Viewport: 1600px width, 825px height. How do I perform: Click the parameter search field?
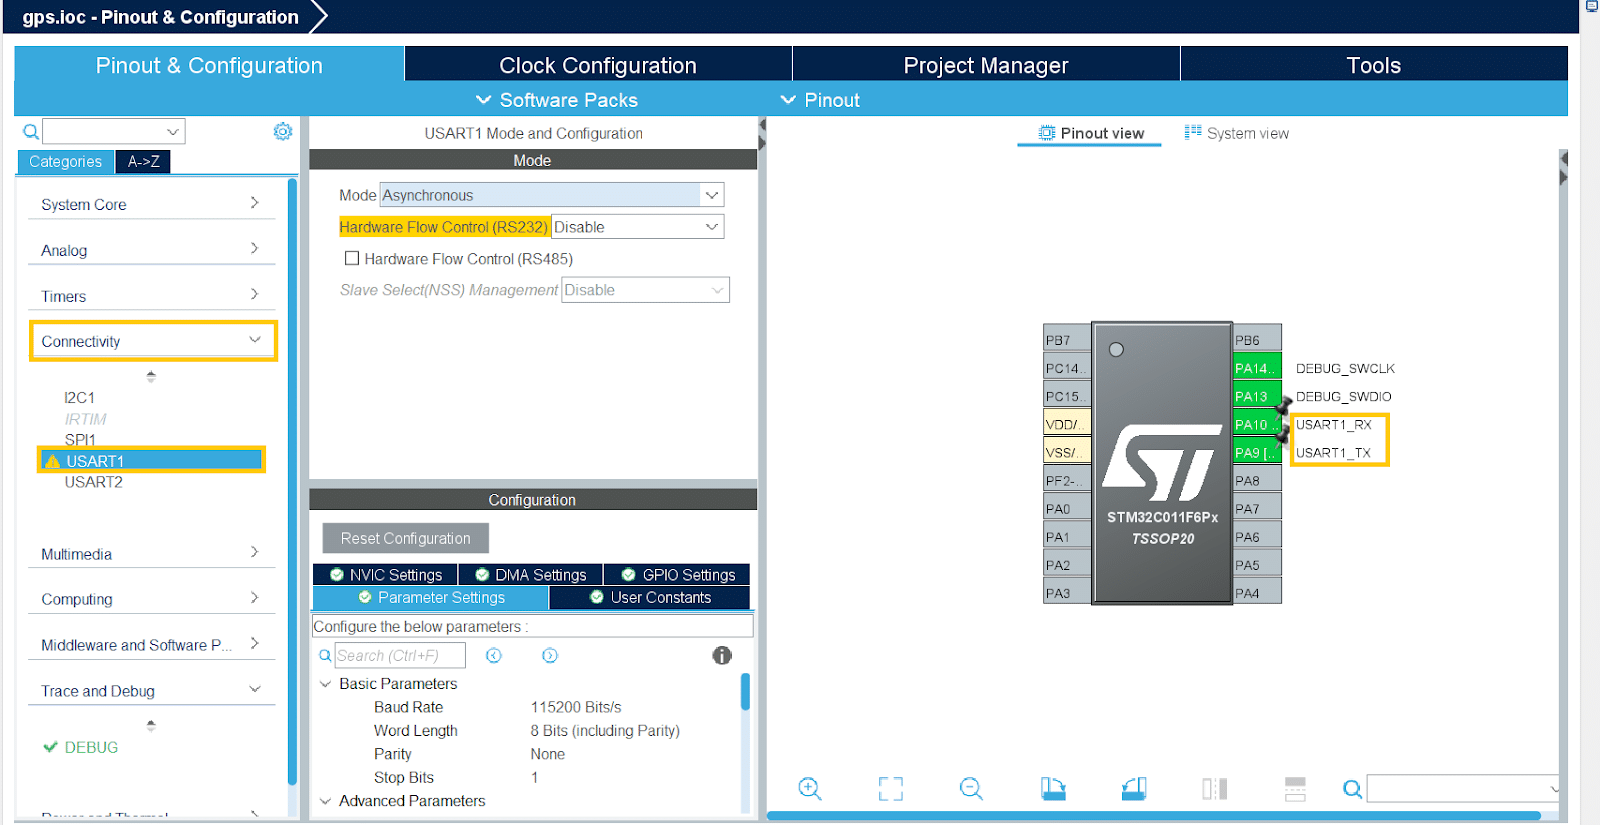tap(400, 656)
